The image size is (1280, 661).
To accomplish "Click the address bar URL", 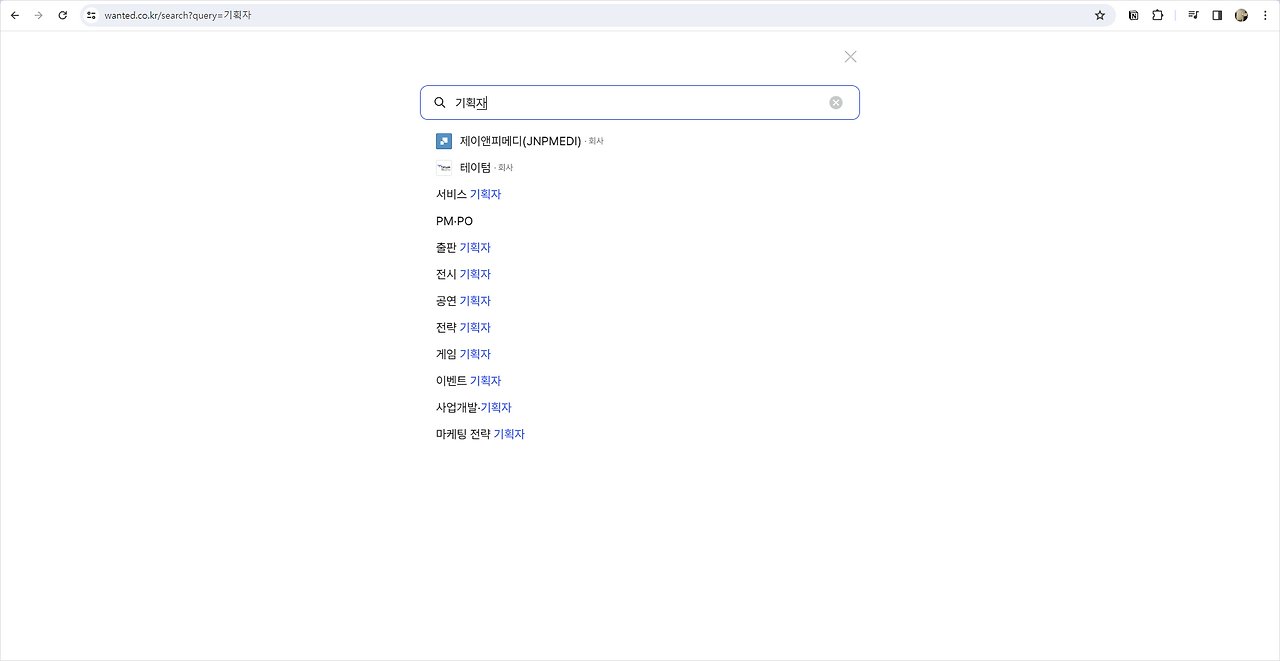I will pos(178,15).
